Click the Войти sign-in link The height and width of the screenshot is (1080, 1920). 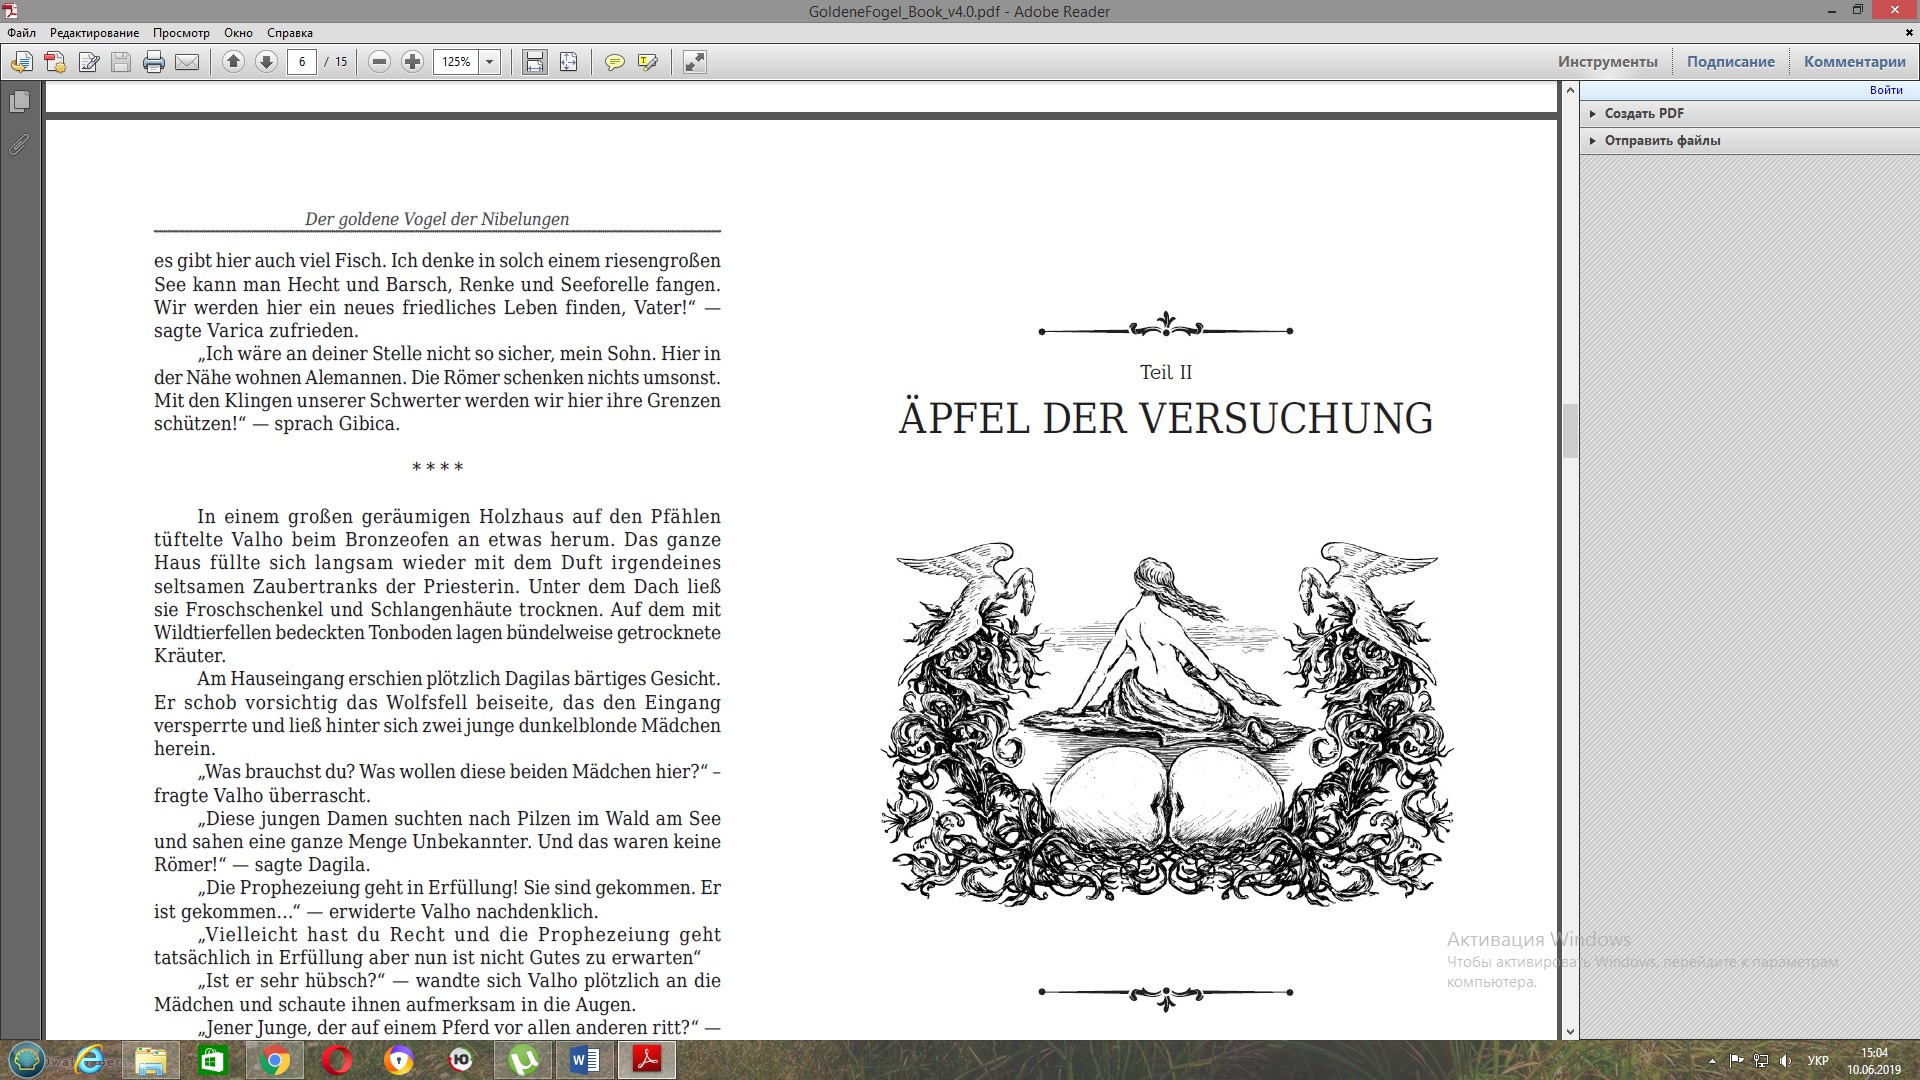coord(1885,90)
